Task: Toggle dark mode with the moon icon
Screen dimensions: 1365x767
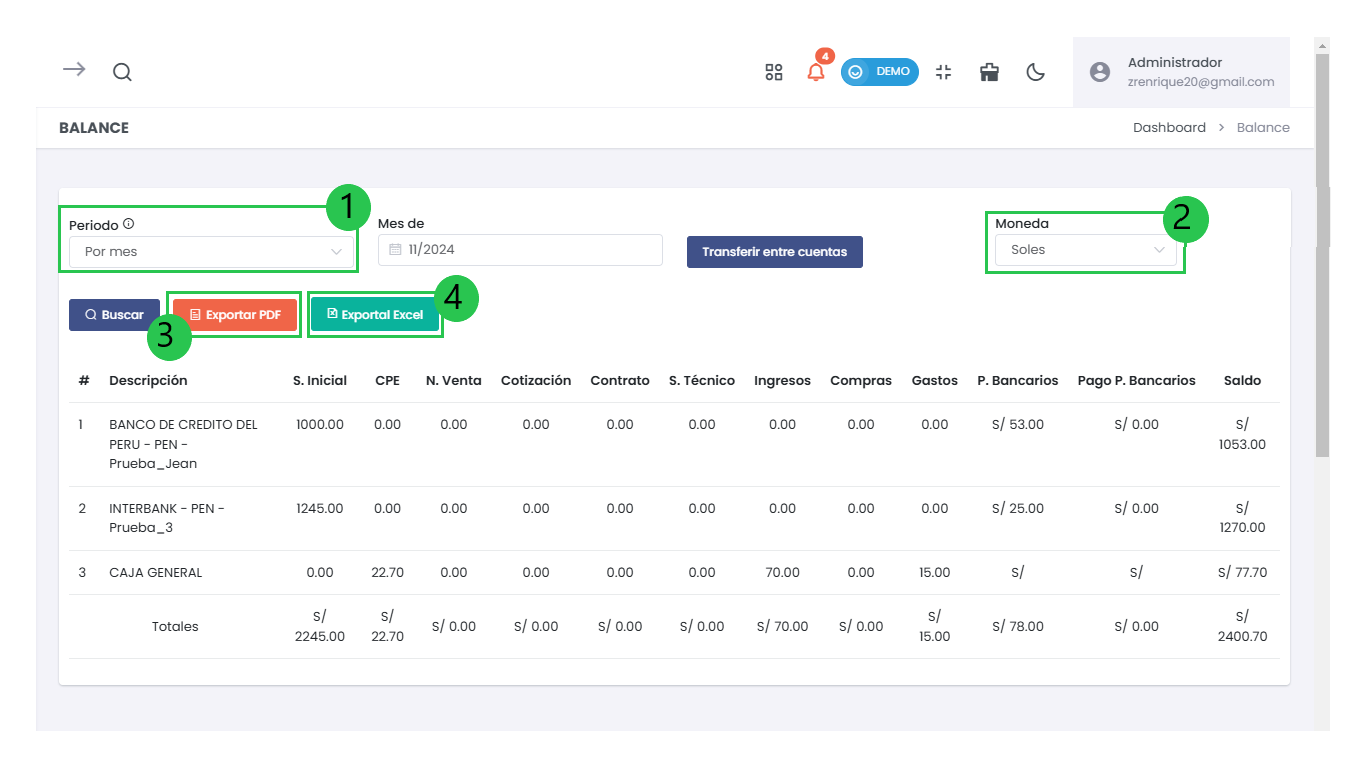Action: coord(1036,72)
